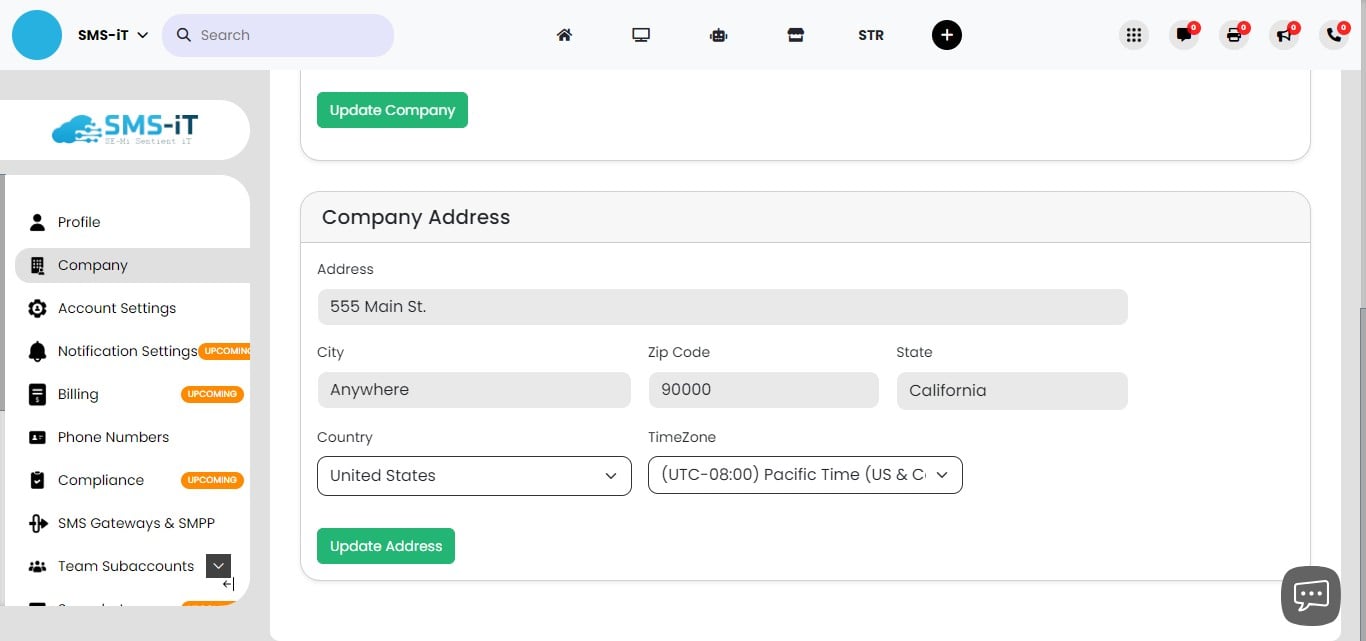Expand Team Subaccounts chevron in sidebar
The height and width of the screenshot is (641, 1366).
pos(218,565)
